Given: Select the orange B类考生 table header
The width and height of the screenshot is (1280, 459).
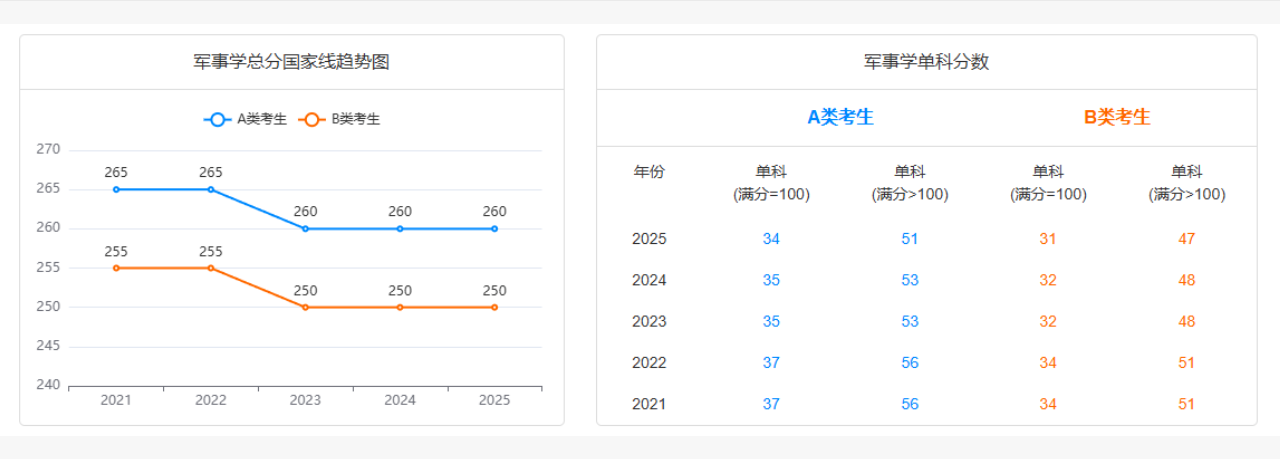Looking at the screenshot, I should click(1117, 117).
